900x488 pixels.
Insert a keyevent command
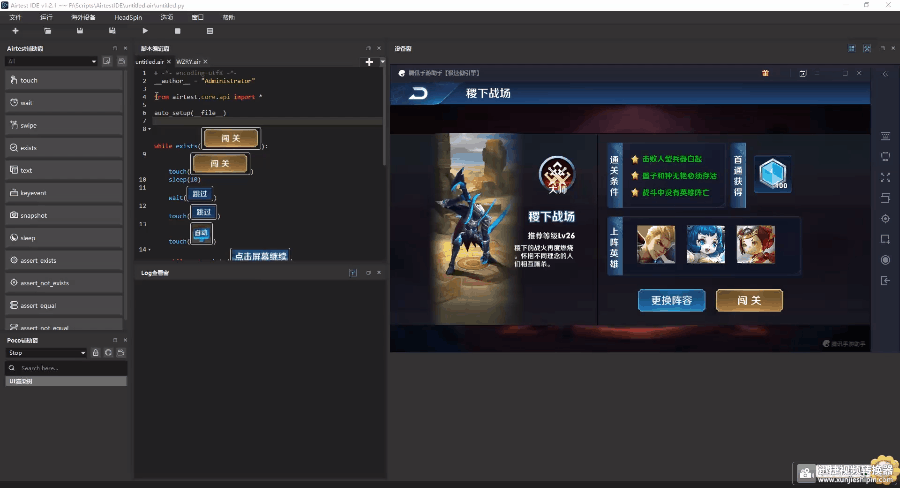coord(64,193)
